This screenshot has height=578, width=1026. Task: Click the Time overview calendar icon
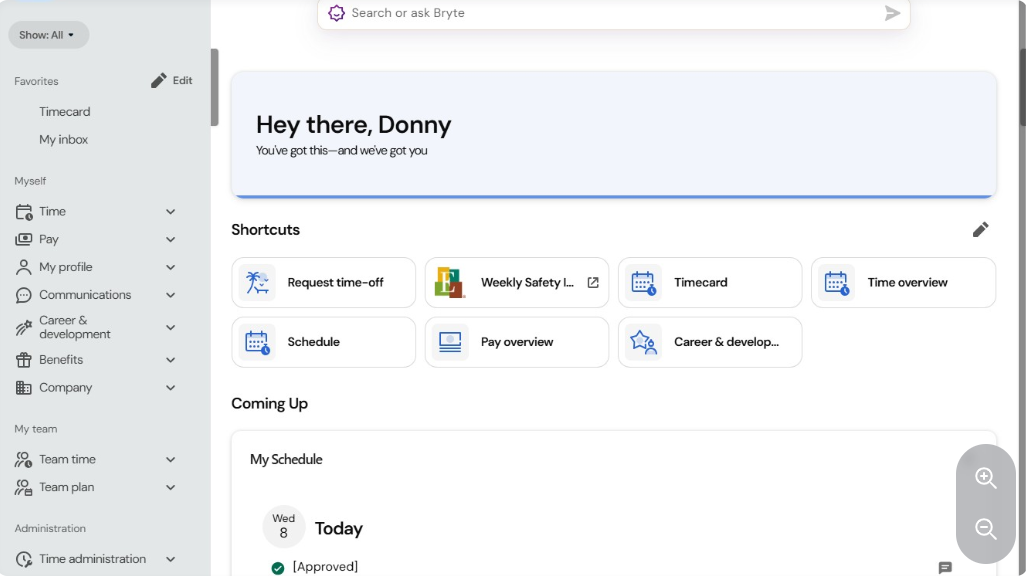pyautogui.click(x=836, y=283)
